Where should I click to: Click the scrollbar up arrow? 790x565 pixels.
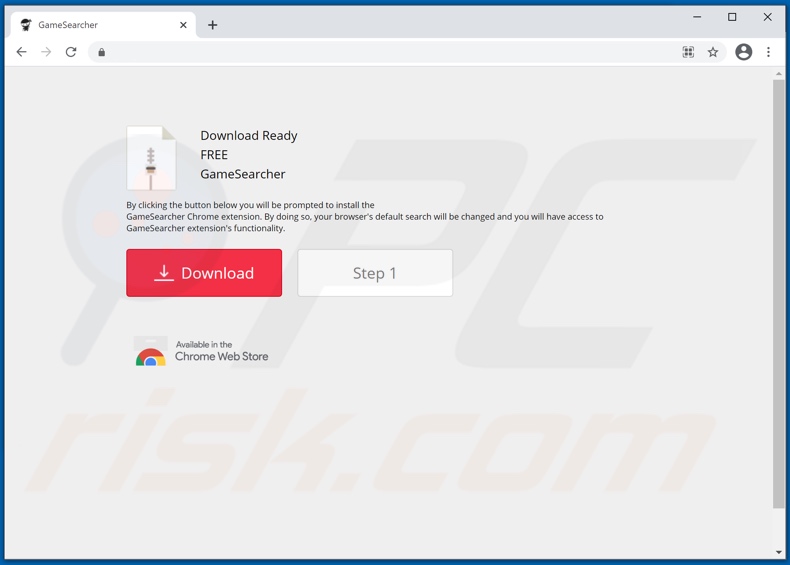(778, 74)
